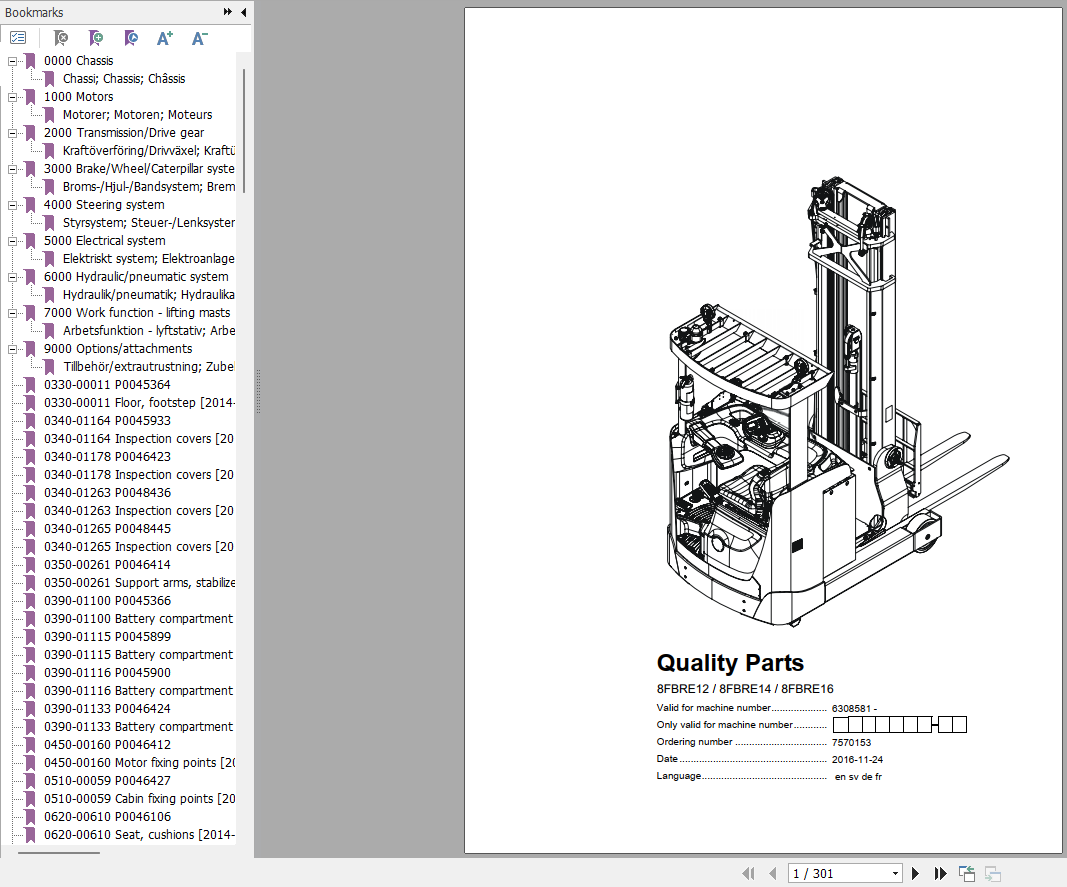Viewport: 1067px width, 887px height.
Task: Select 7000 Work function - lifting masts
Action: pyautogui.click(x=137, y=312)
